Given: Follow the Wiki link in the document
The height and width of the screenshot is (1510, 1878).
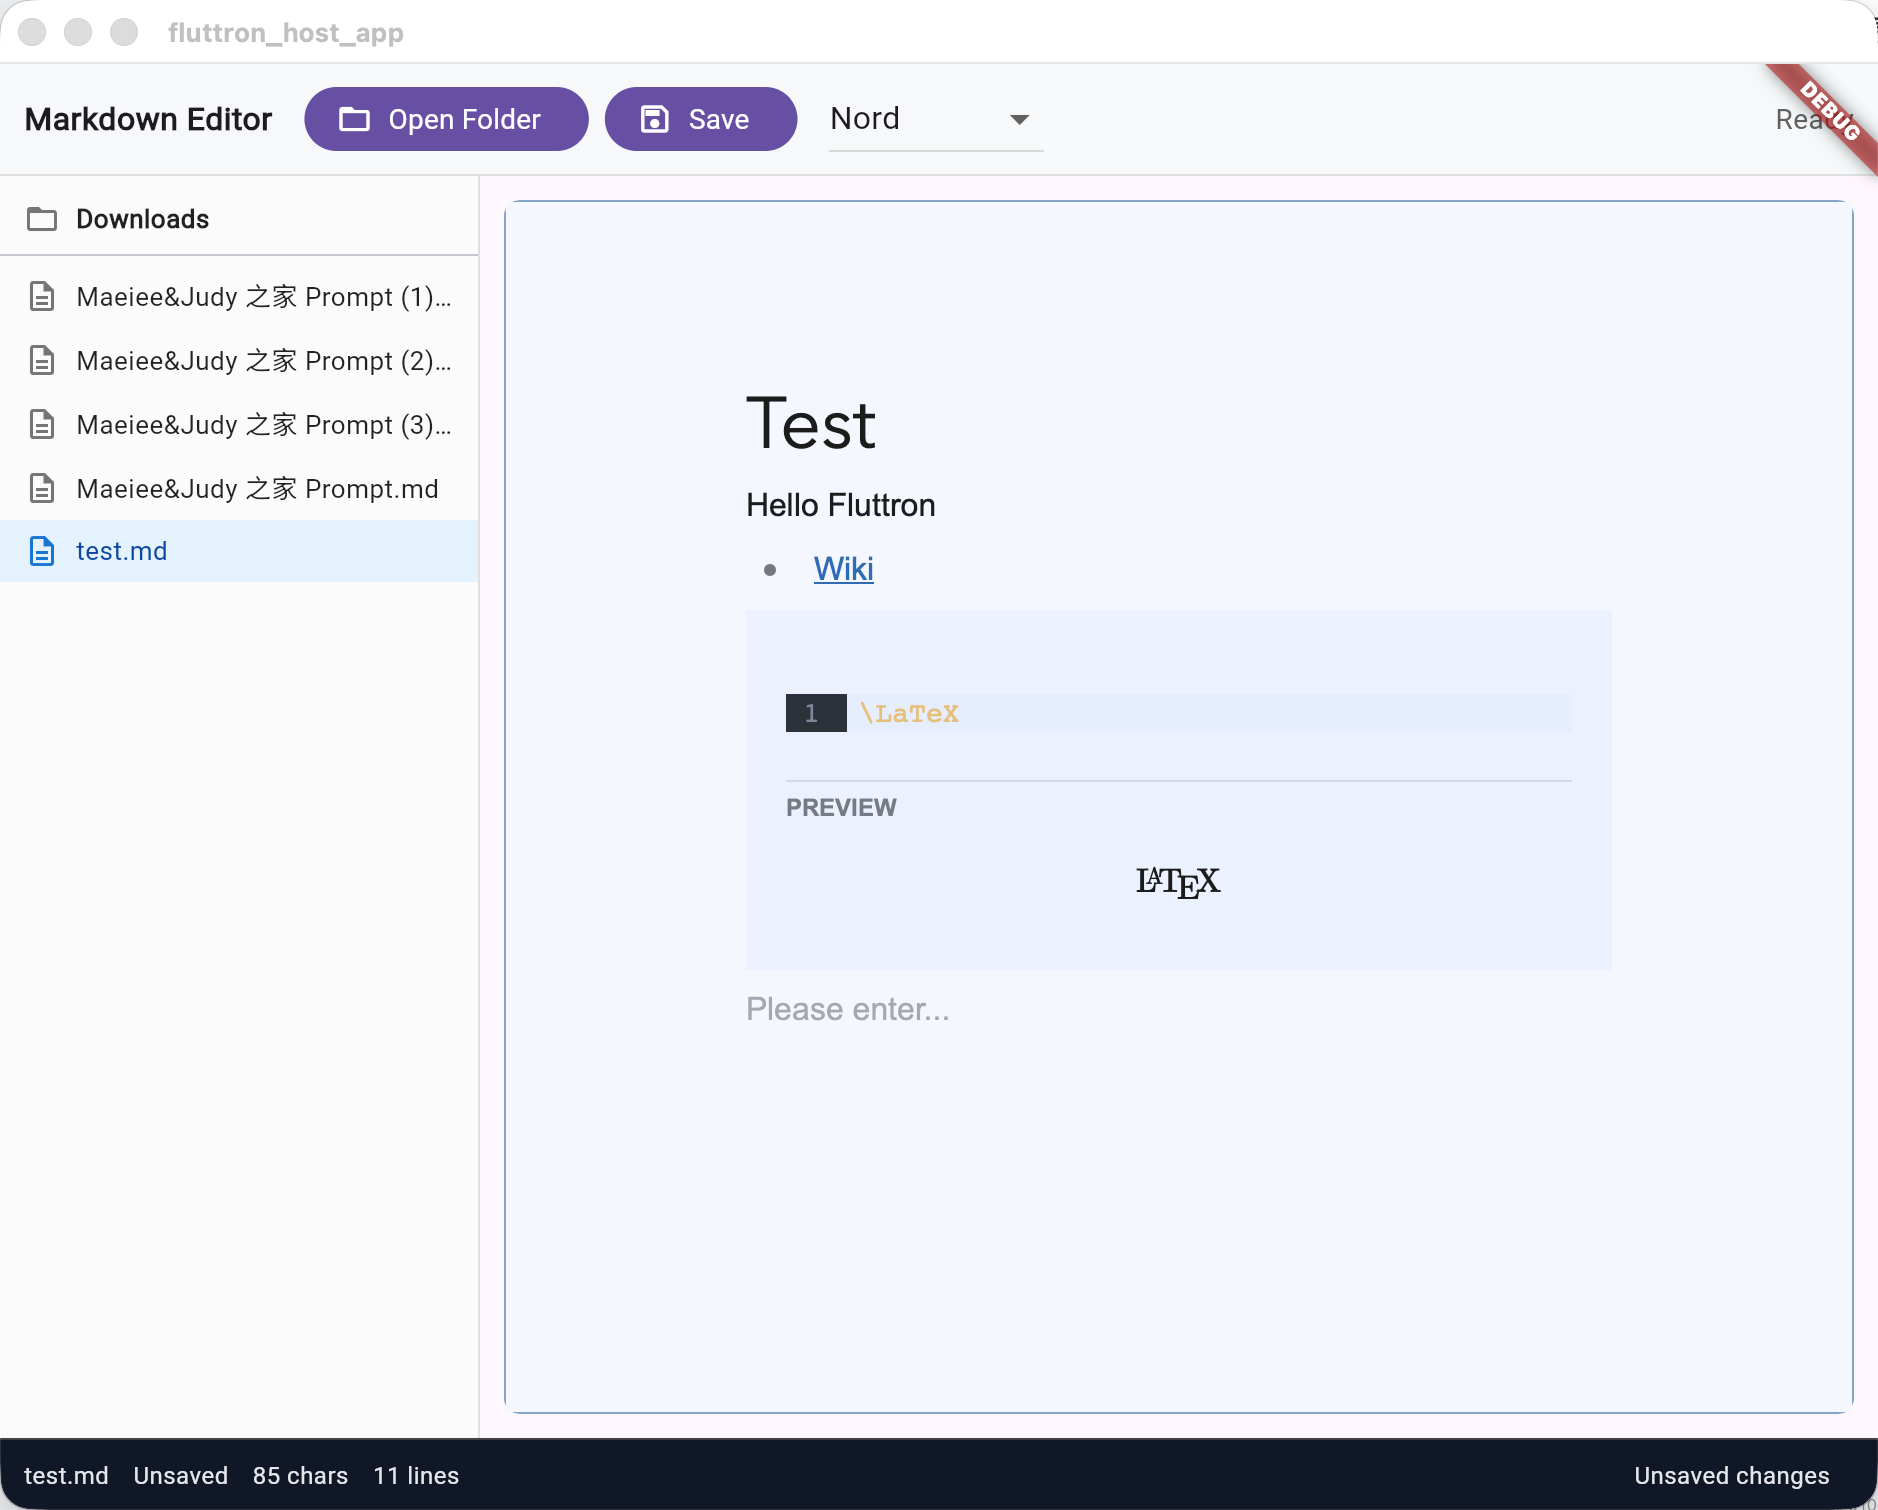Looking at the screenshot, I should [x=843, y=569].
